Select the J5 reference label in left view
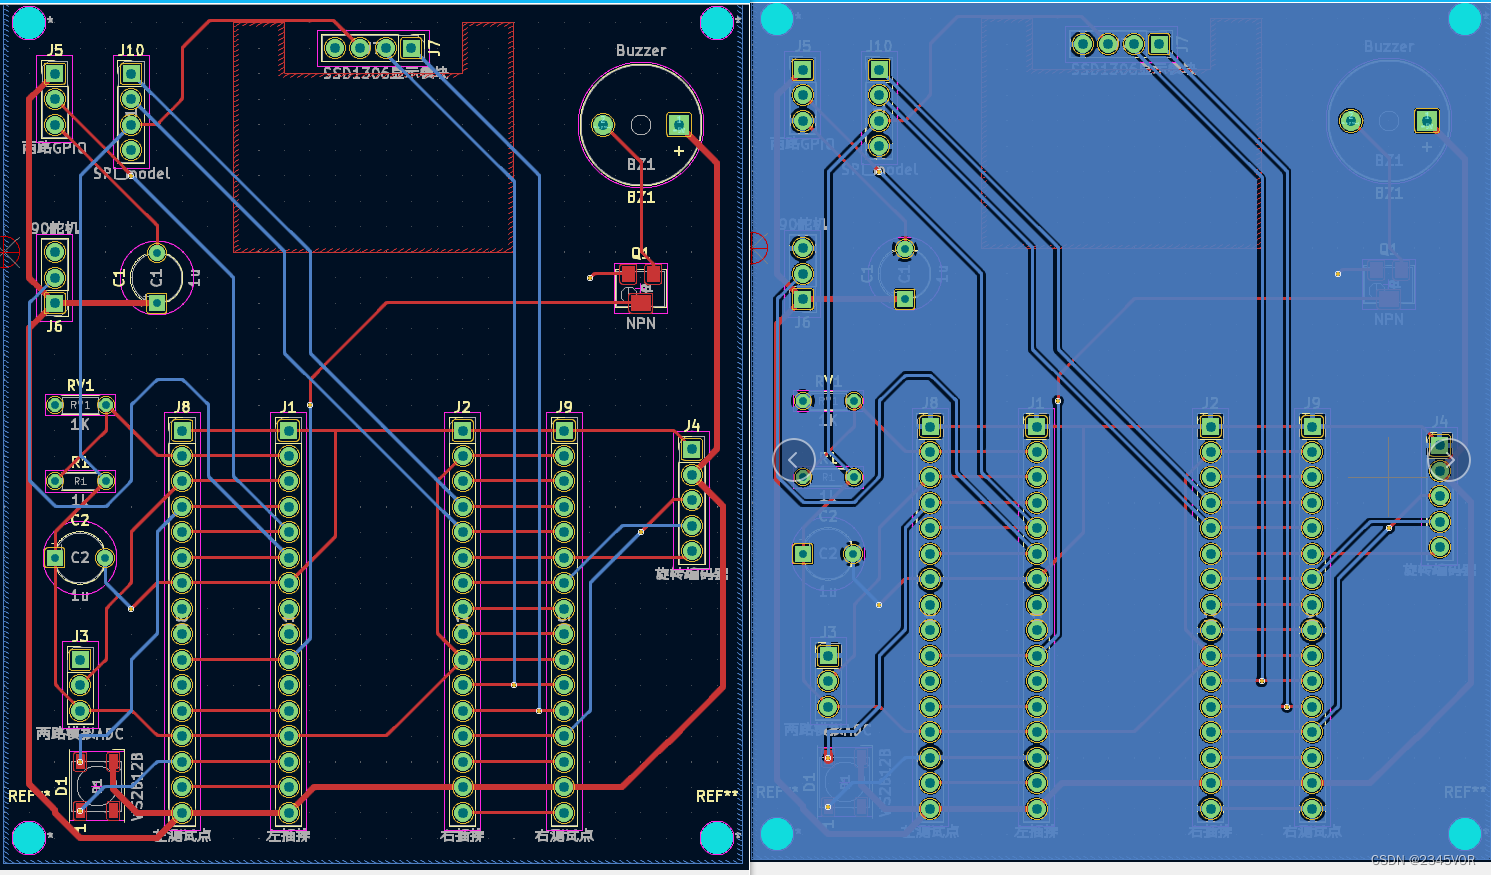Image resolution: width=1491 pixels, height=875 pixels. click(55, 49)
